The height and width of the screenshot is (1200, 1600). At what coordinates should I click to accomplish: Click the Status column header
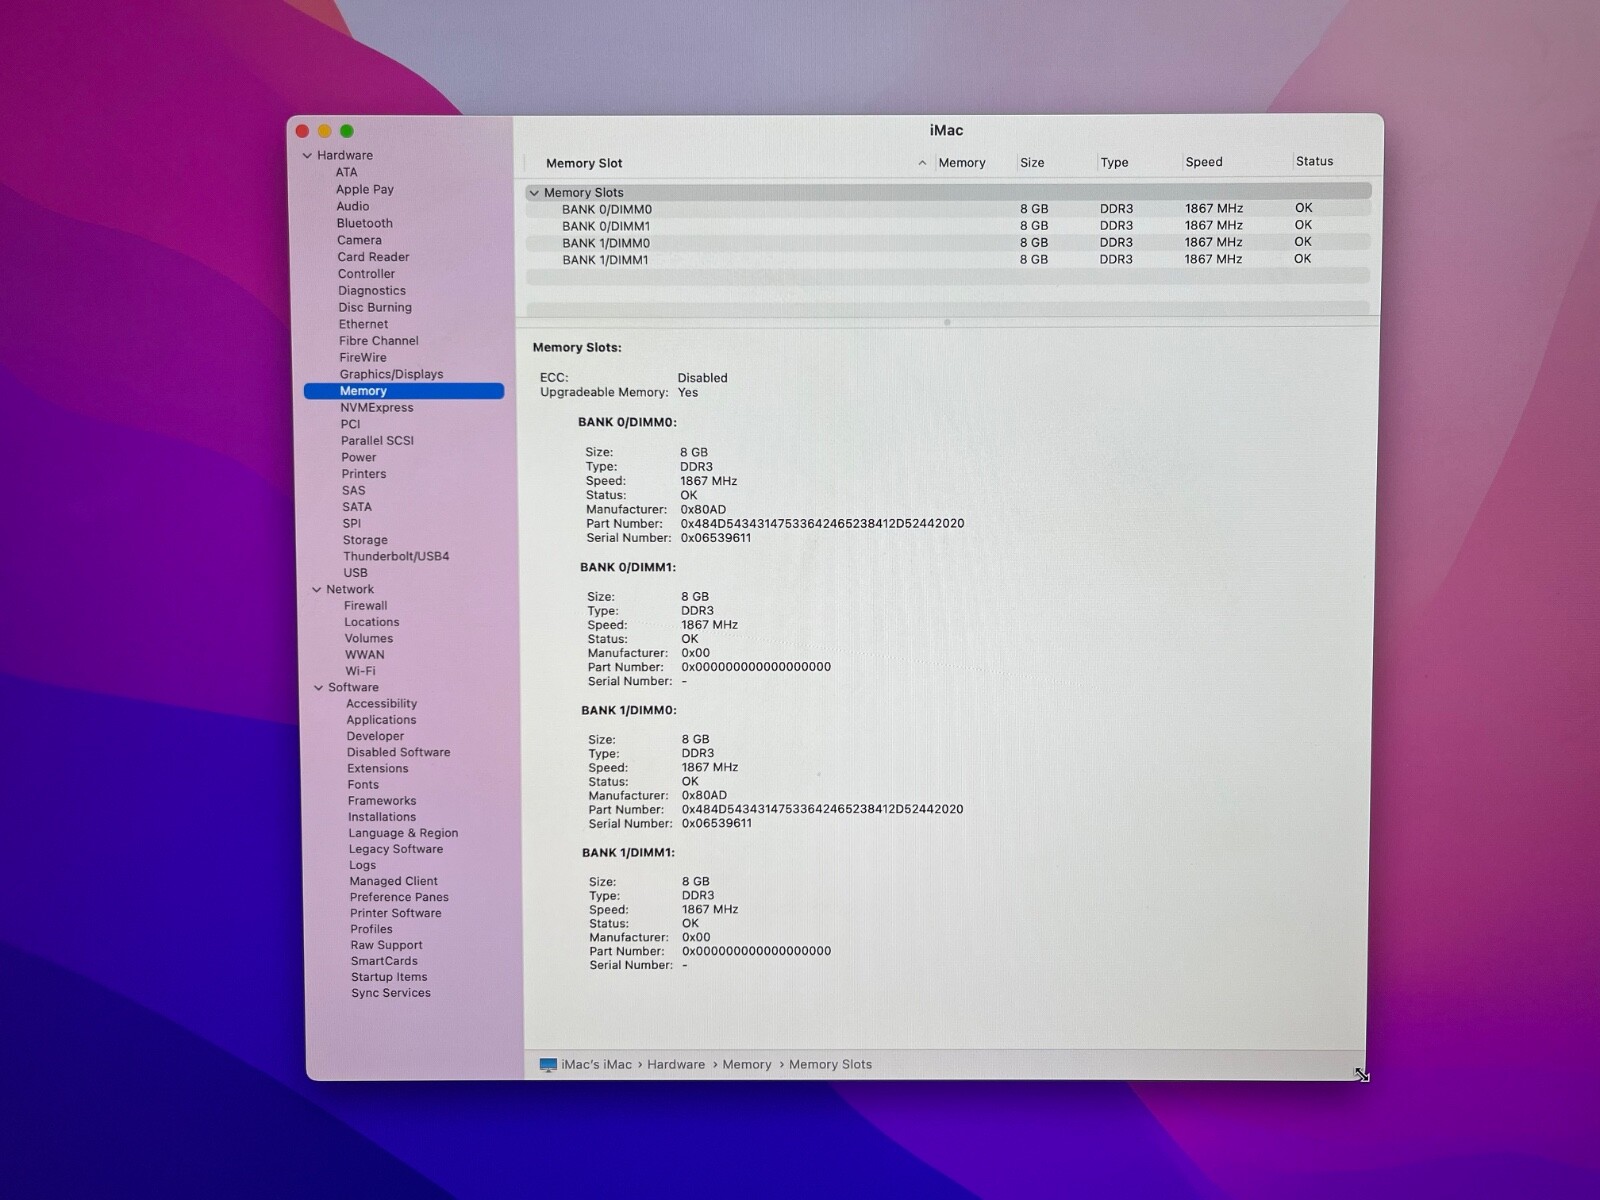(x=1314, y=161)
